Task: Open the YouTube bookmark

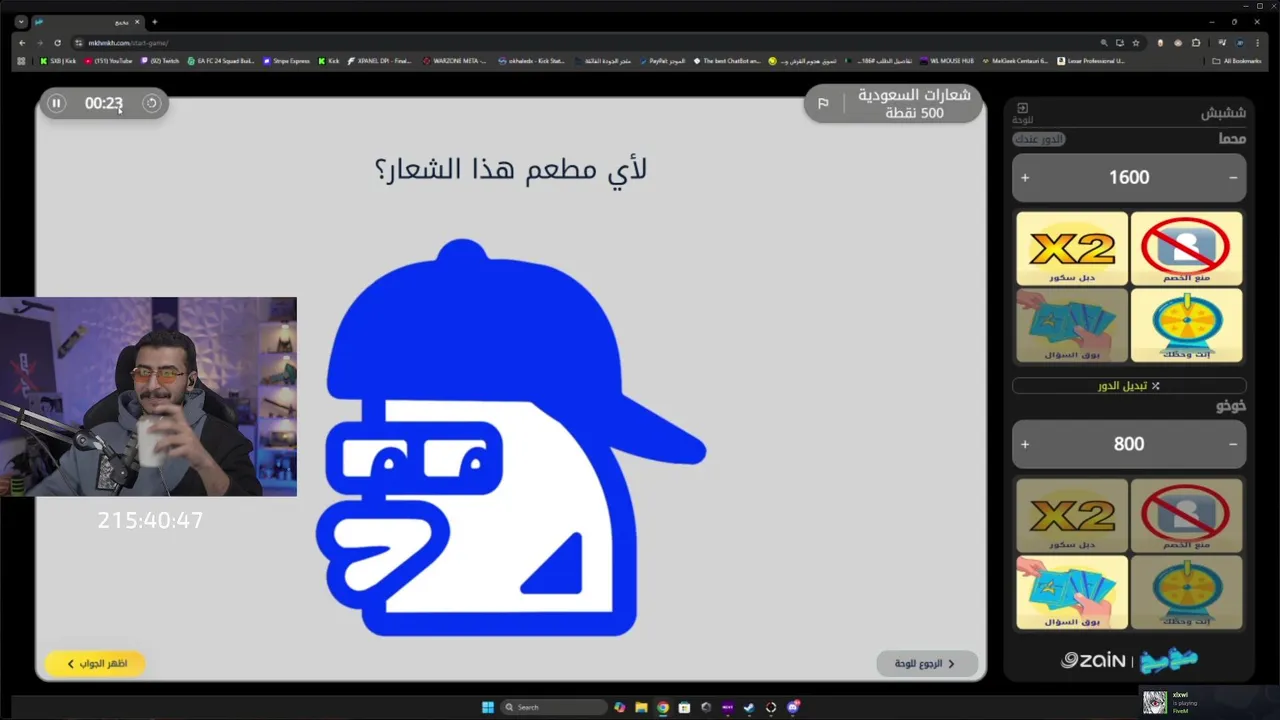Action: click(x=108, y=61)
